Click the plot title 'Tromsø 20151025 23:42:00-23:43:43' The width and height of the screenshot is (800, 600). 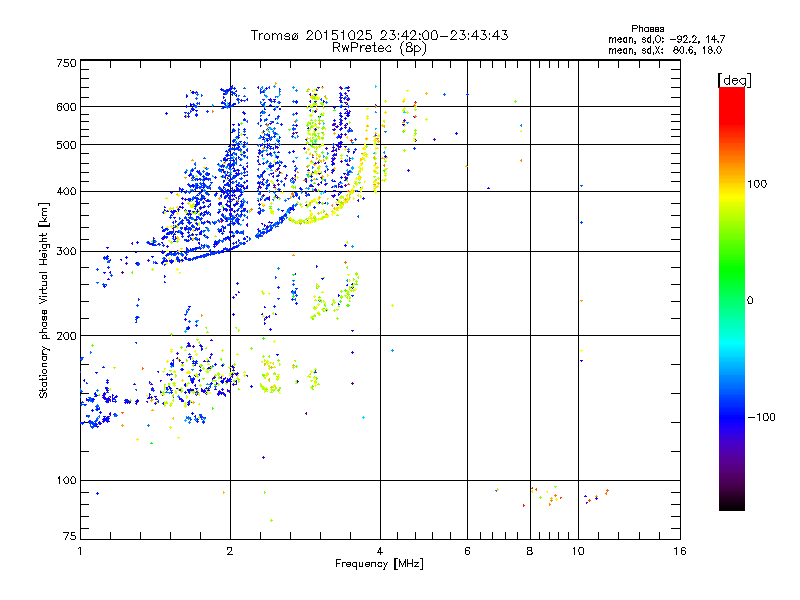[x=379, y=35]
